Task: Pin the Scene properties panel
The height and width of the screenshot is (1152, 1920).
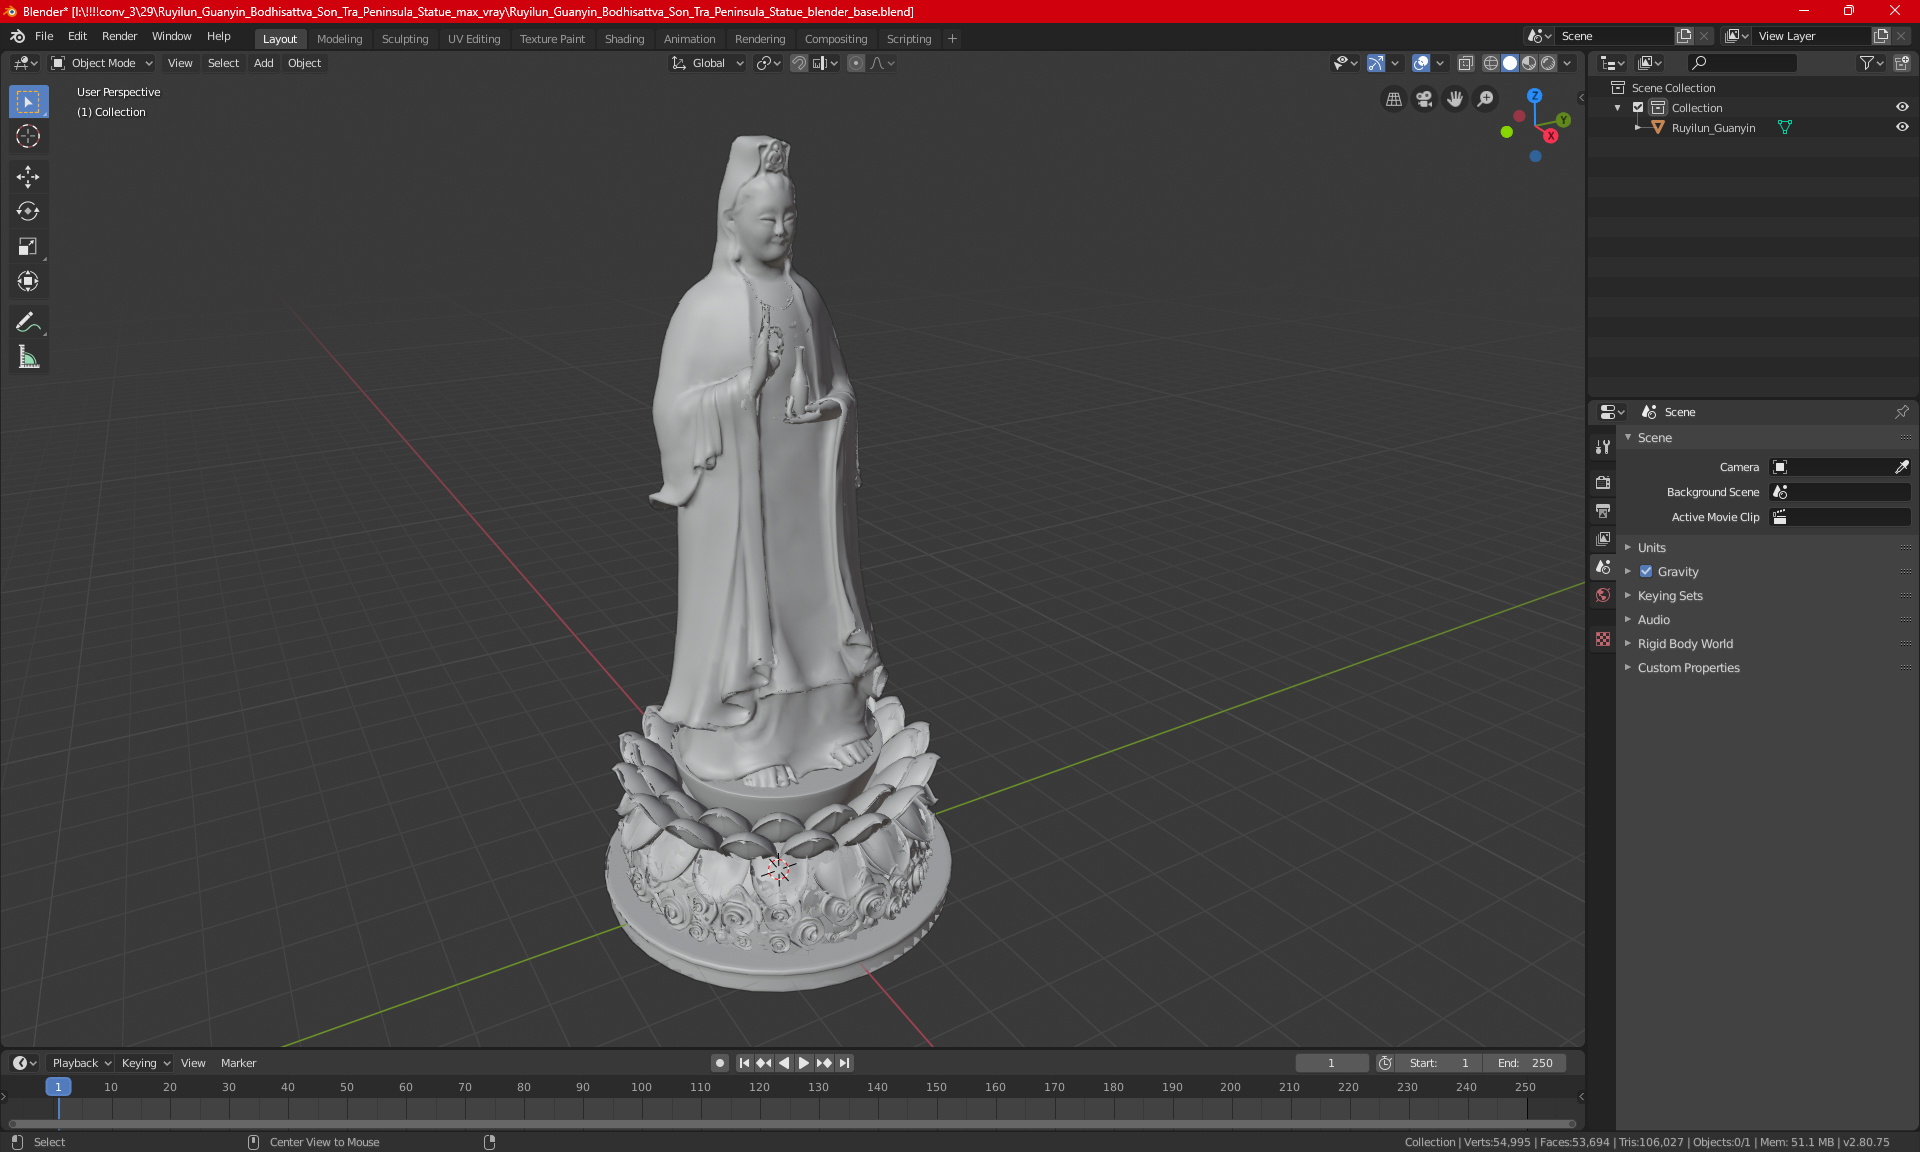Action: click(1901, 412)
